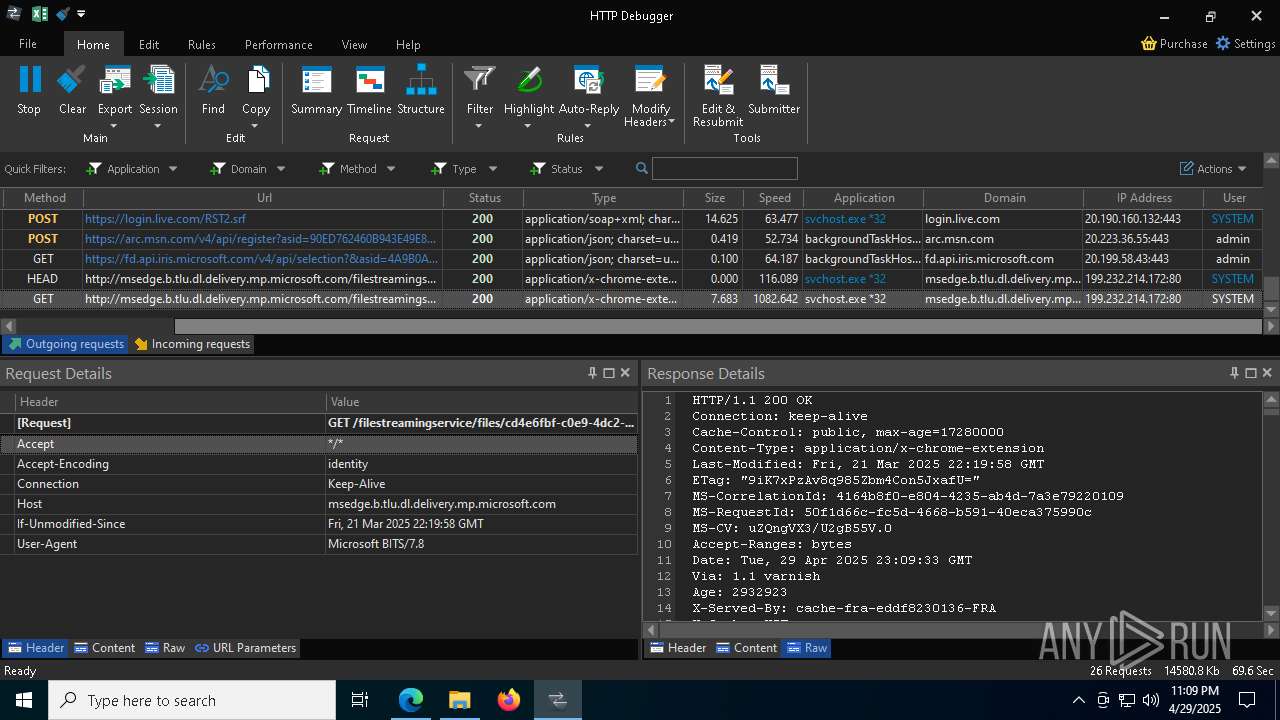Show response Content tab

point(746,648)
